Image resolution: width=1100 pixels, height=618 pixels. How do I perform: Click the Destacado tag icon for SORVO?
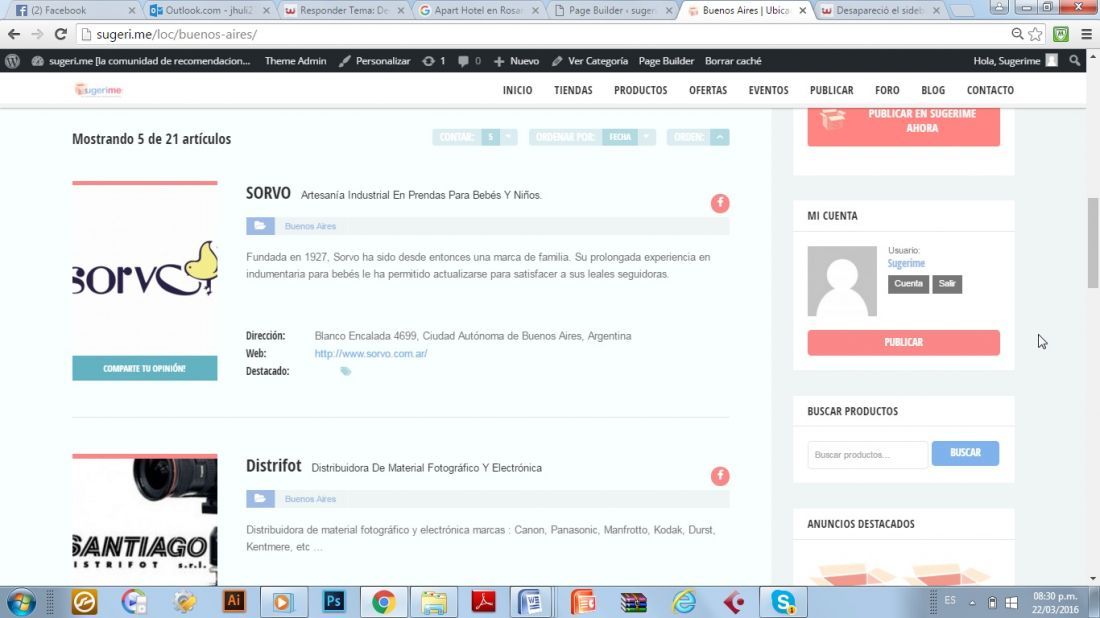(x=345, y=371)
